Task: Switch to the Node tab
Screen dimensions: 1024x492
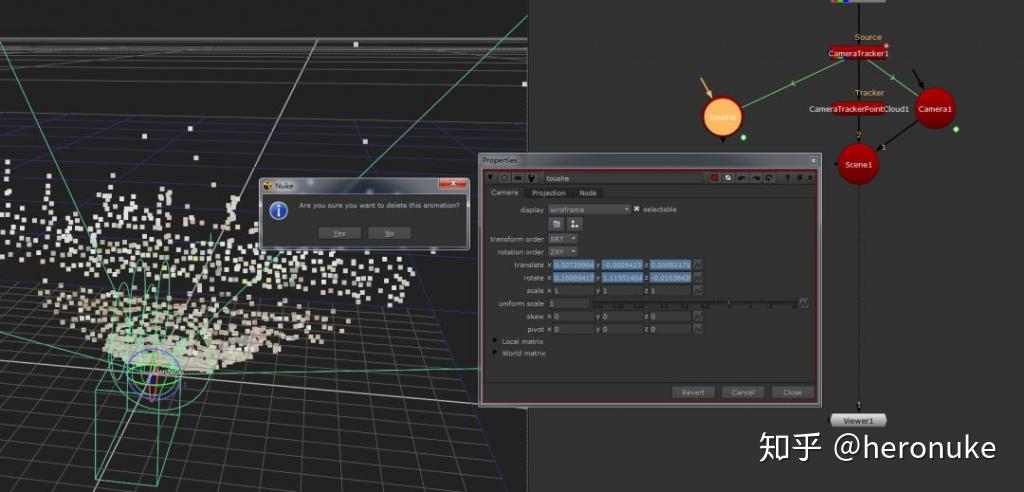Action: (x=588, y=192)
